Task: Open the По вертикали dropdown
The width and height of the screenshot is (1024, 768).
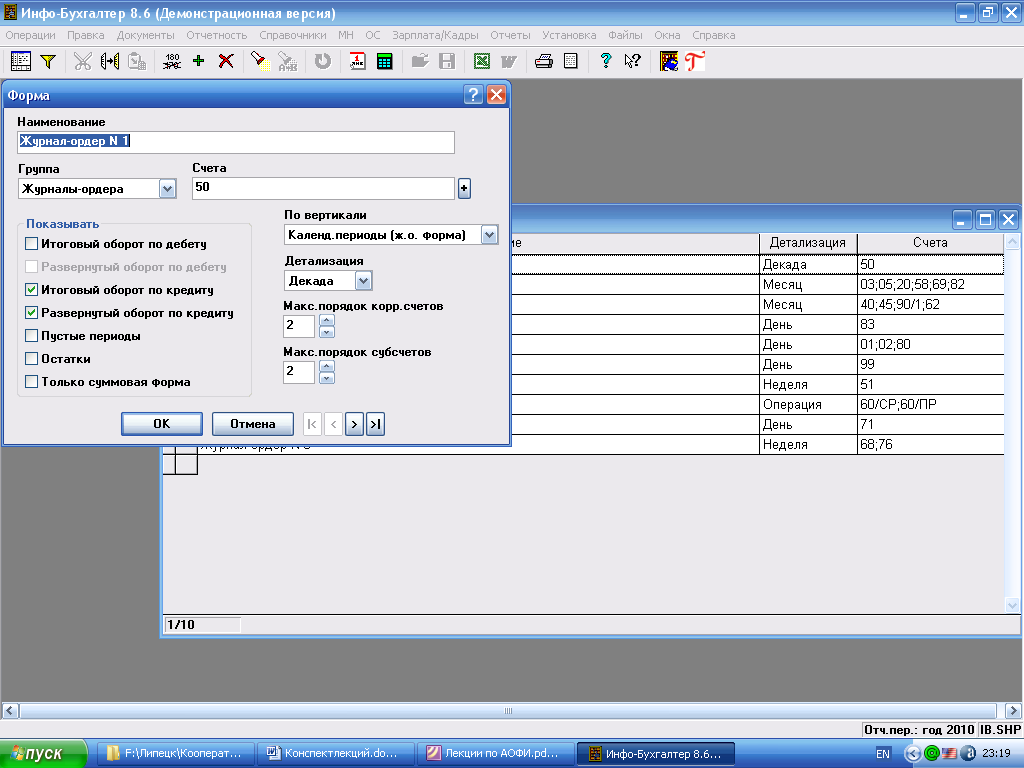Action: tap(489, 234)
